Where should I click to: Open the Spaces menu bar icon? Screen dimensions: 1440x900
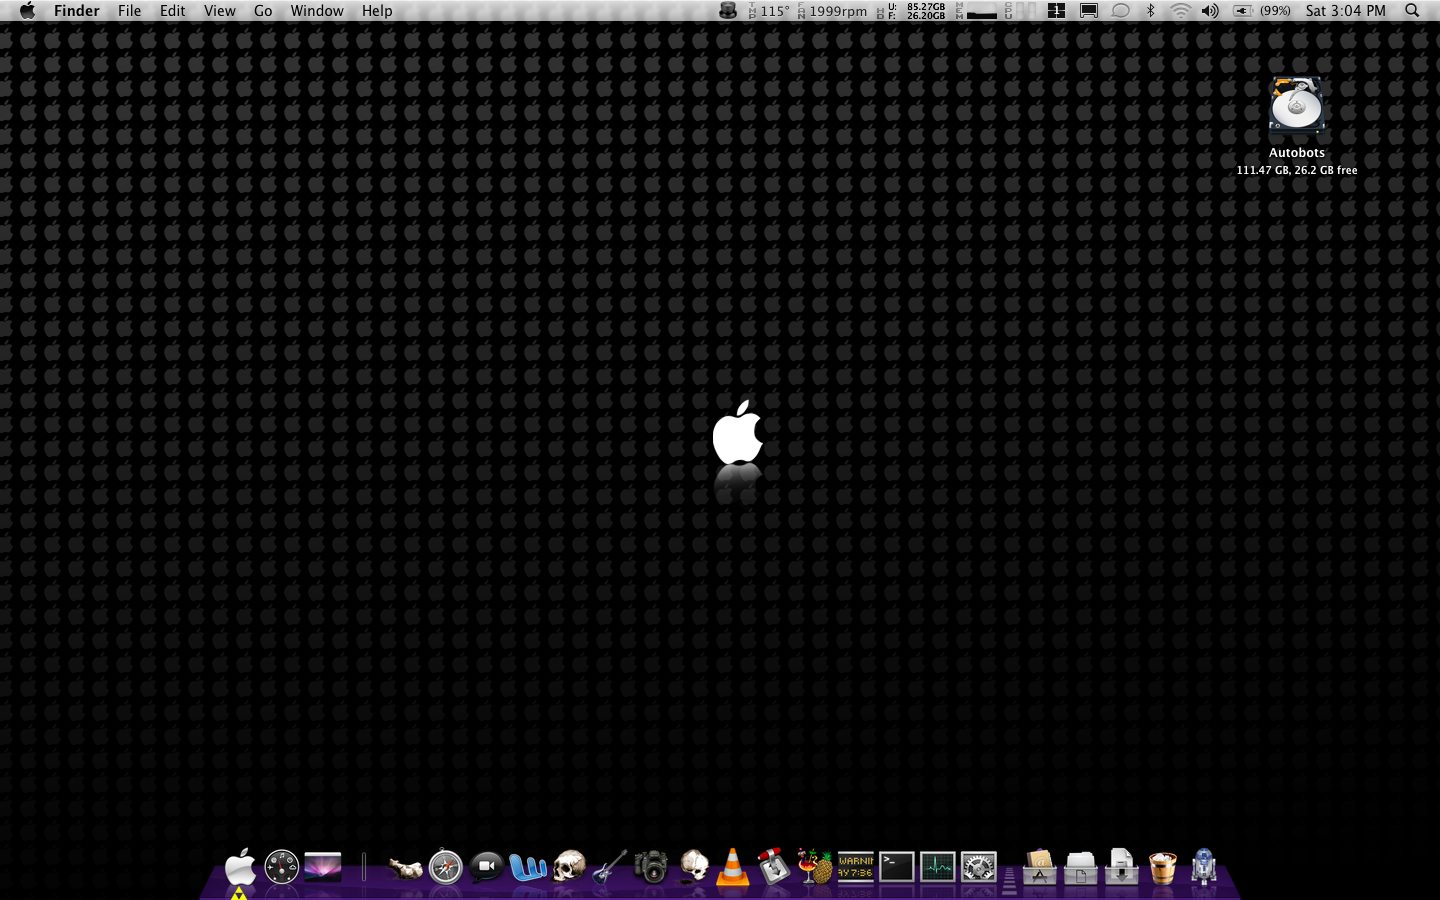click(1056, 11)
